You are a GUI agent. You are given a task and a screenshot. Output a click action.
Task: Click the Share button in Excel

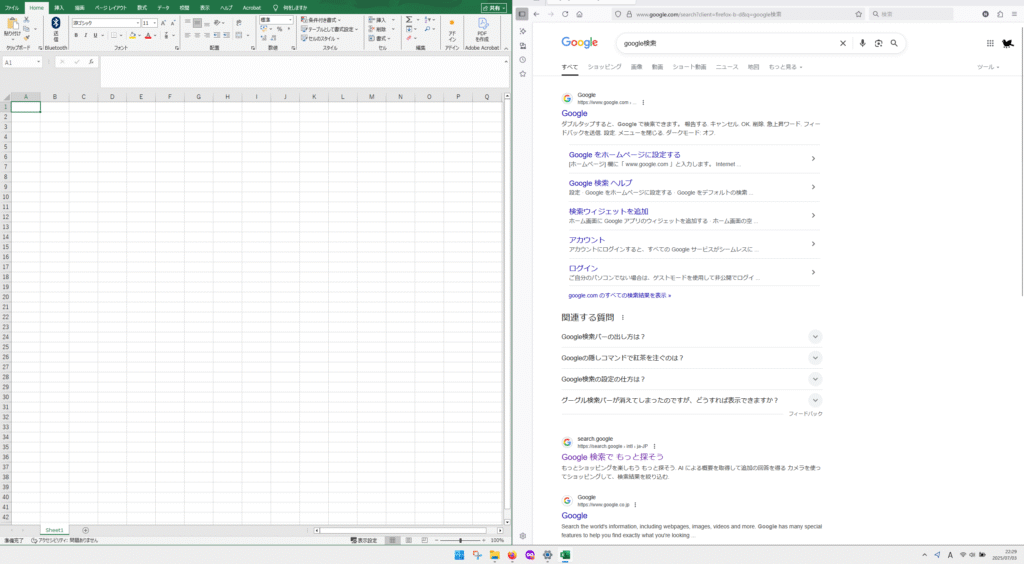(494, 8)
